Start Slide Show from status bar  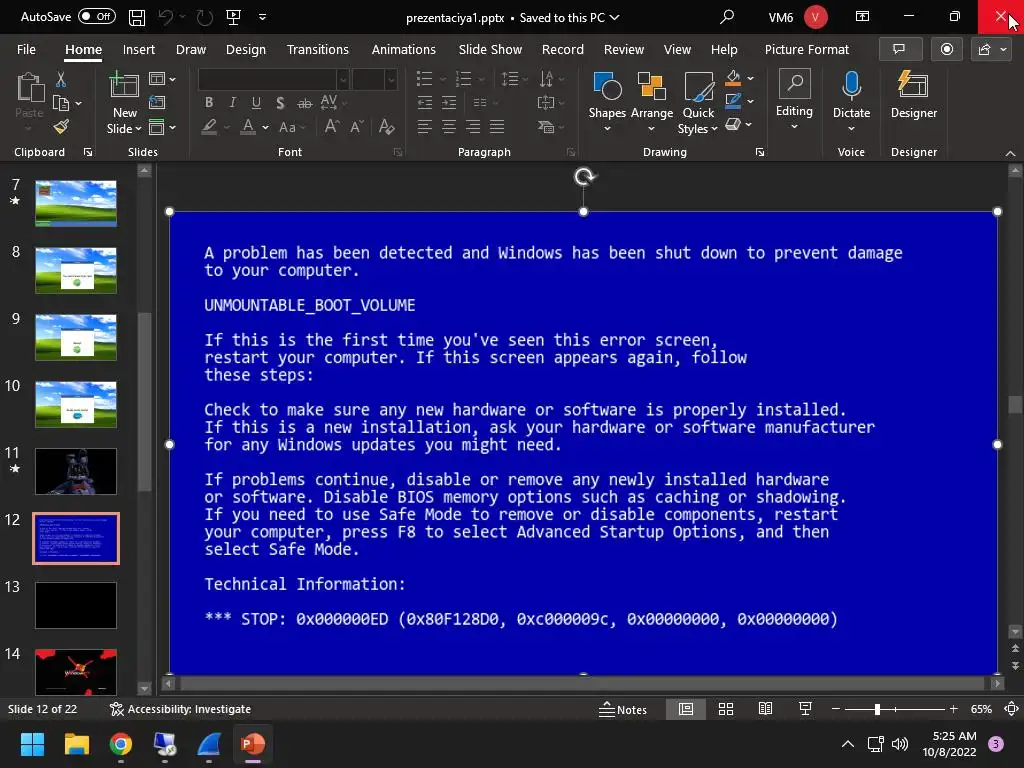[805, 709]
